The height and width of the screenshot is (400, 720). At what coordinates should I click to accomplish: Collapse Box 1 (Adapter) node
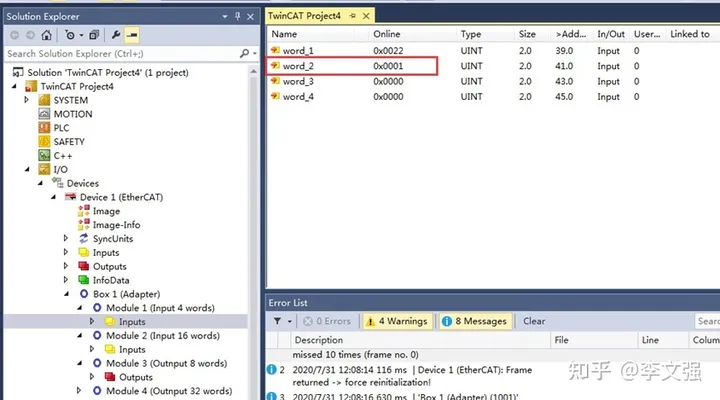click(x=67, y=293)
